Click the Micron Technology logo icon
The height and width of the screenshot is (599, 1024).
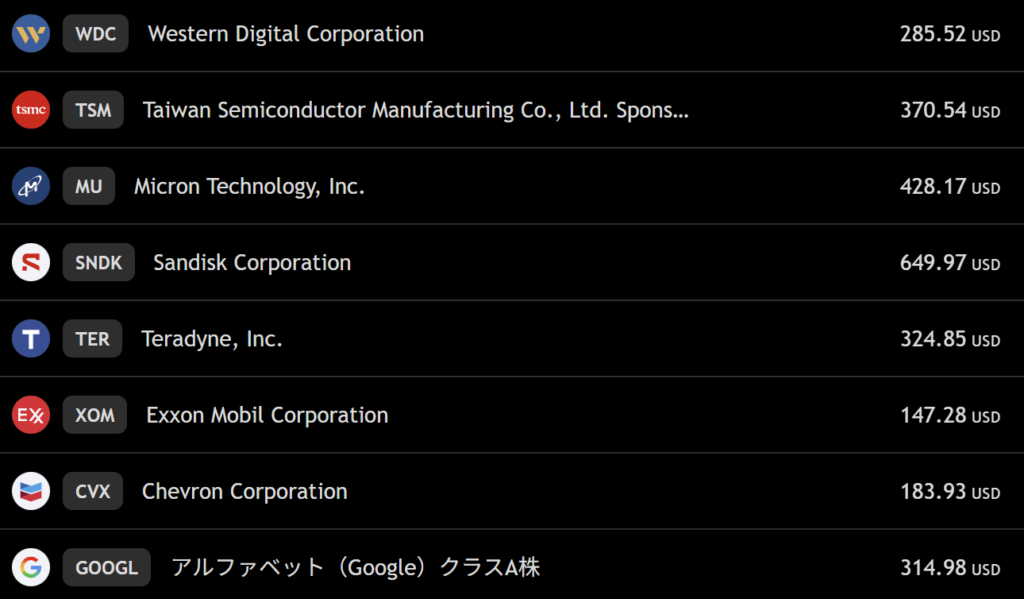tap(31, 186)
